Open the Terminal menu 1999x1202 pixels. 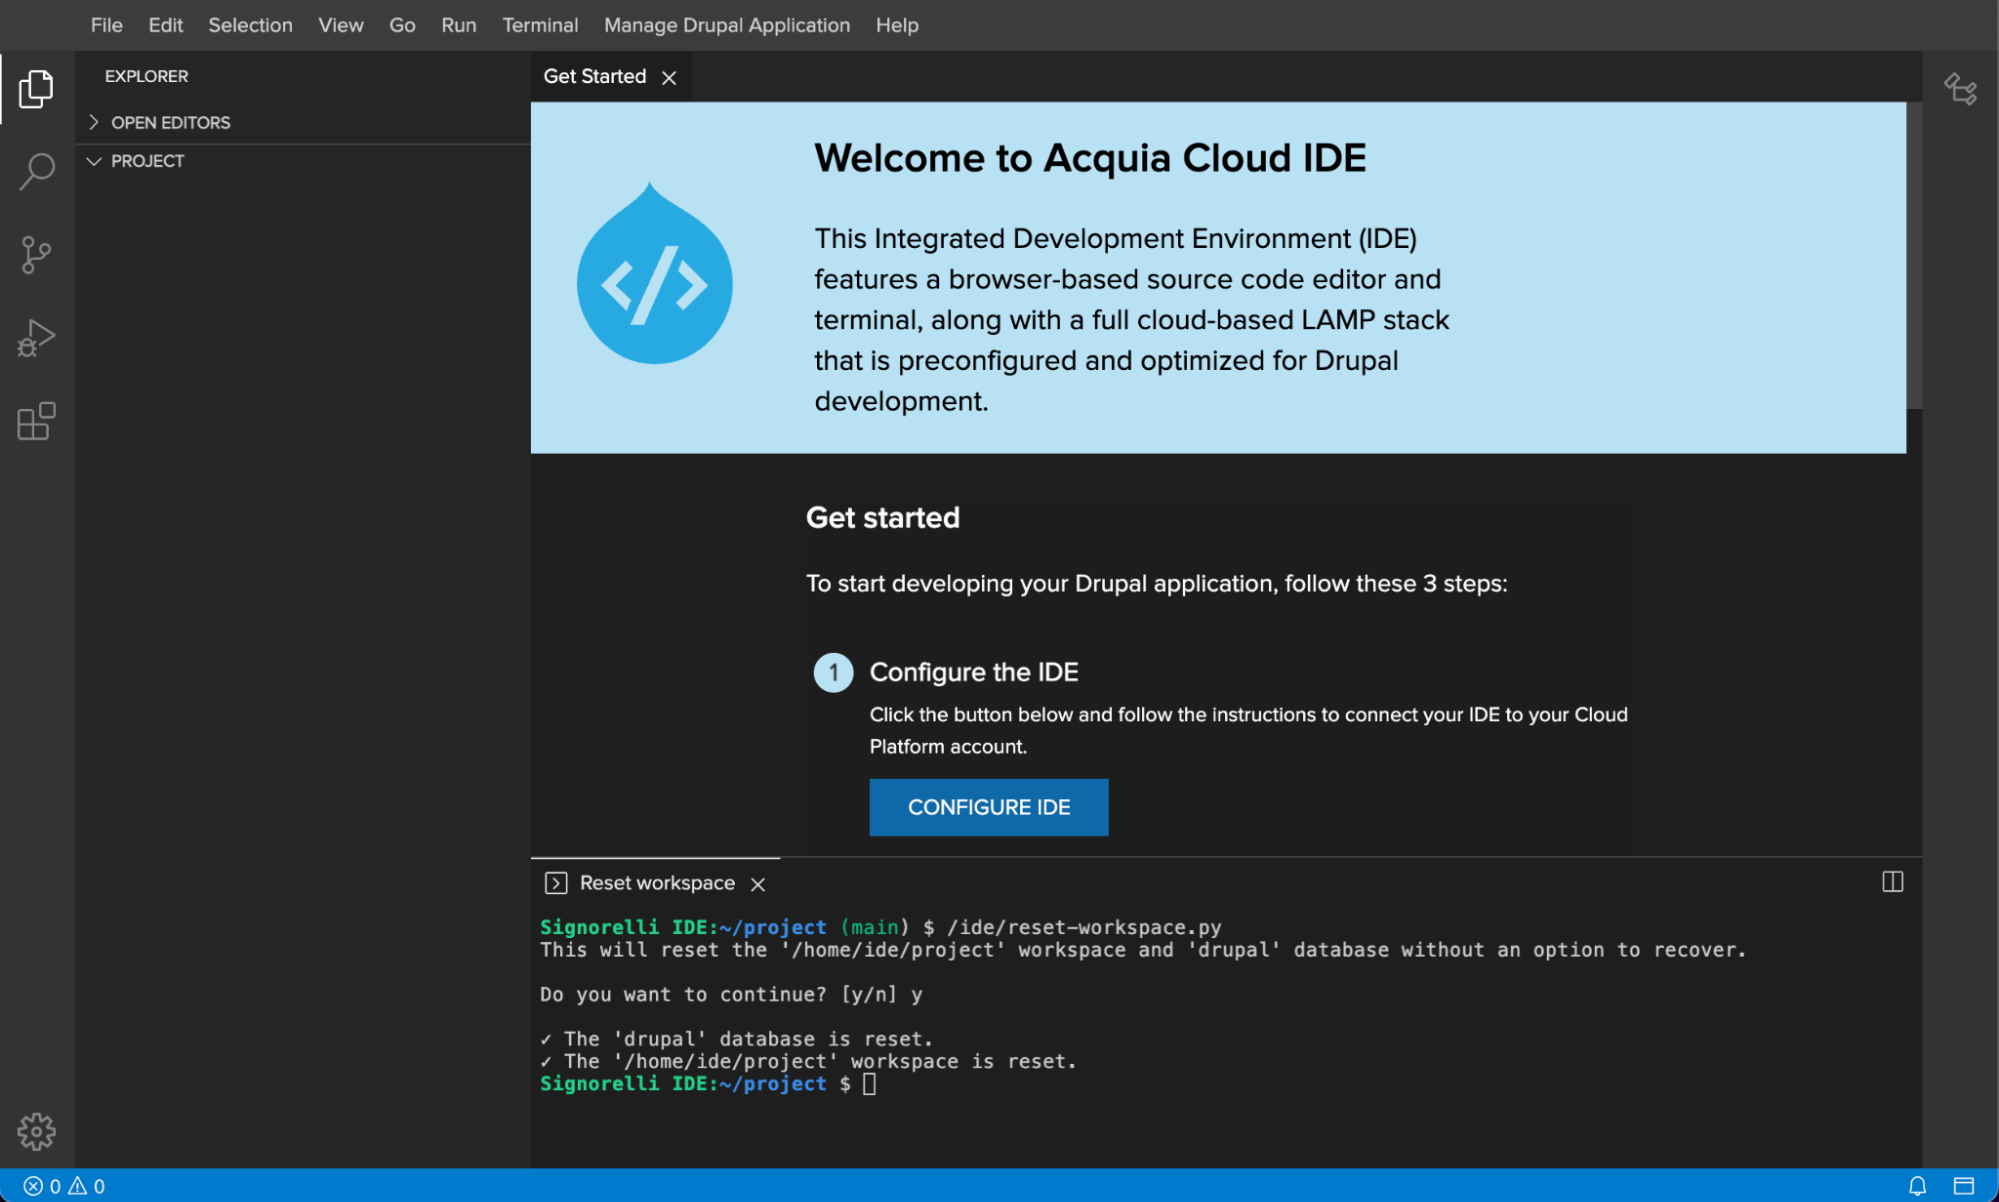coord(540,25)
